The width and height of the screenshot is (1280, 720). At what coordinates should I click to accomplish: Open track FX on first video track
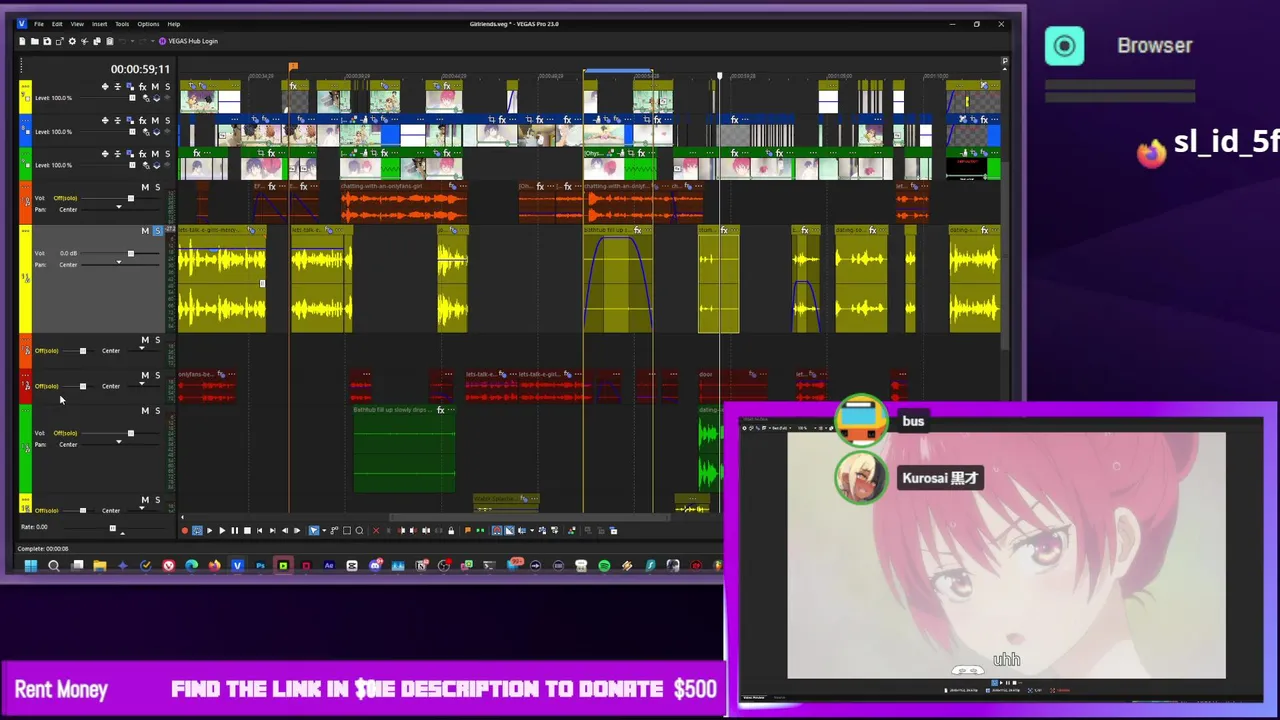(x=142, y=87)
